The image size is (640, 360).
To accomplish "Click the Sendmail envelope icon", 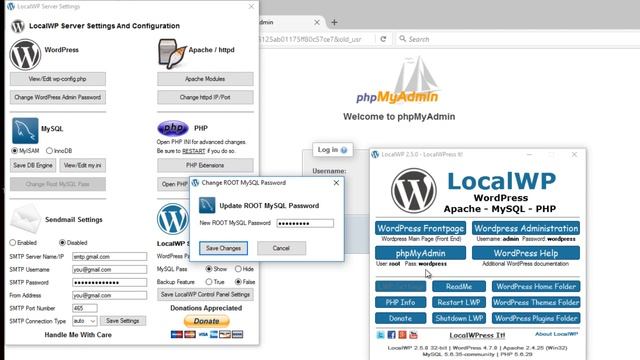I will point(25,219).
